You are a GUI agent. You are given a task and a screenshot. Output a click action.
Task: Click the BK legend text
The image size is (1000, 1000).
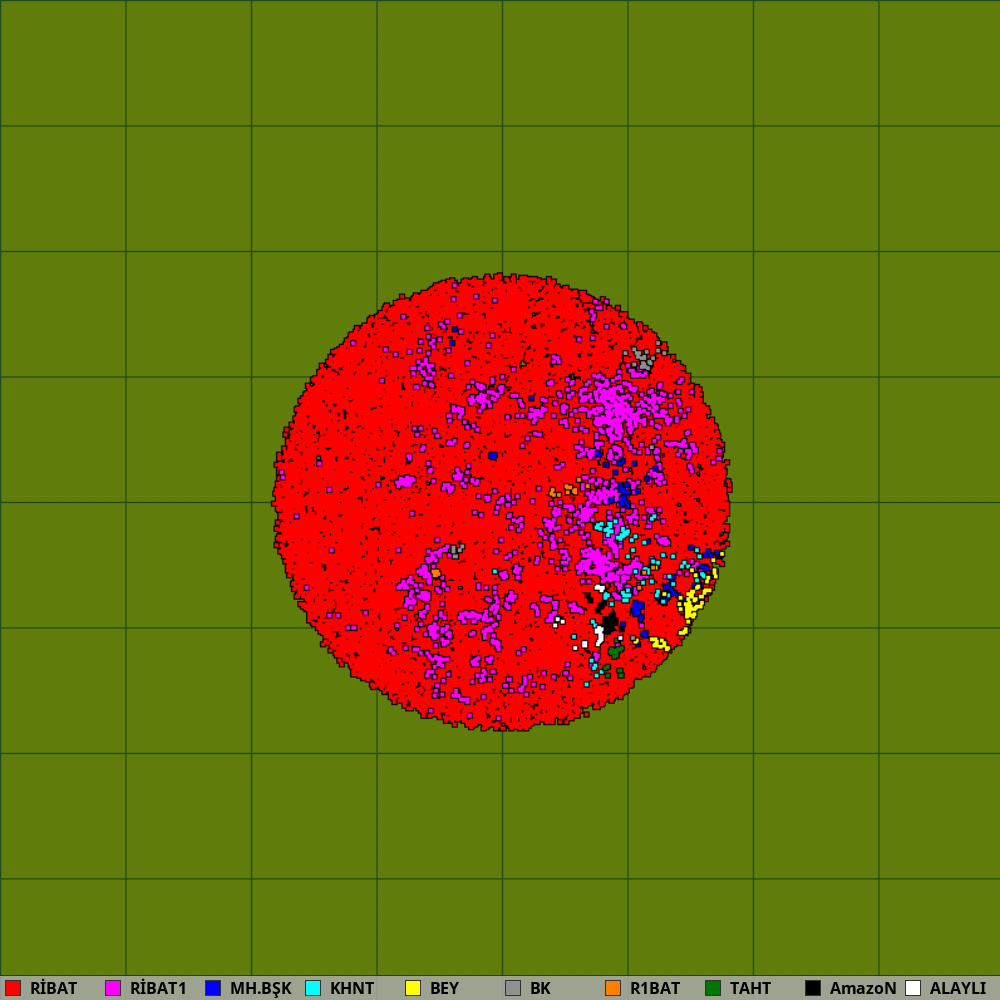(x=540, y=988)
